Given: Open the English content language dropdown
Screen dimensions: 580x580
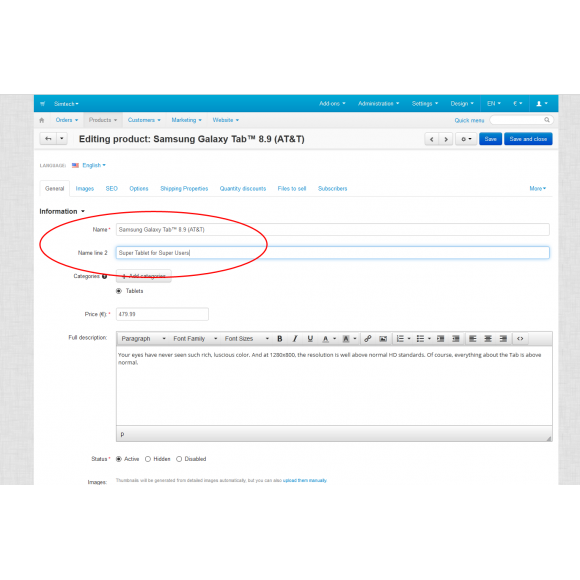Looking at the screenshot, I should click(x=94, y=165).
